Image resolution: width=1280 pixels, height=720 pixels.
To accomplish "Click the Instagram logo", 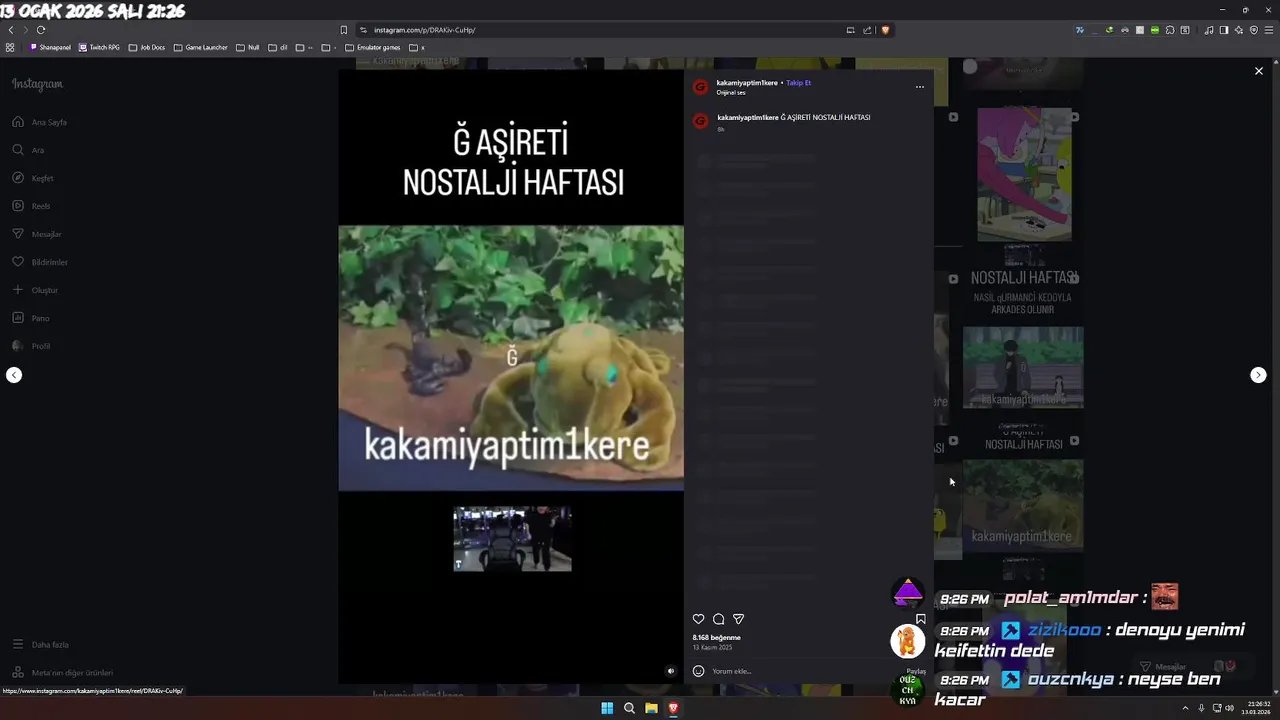I will [37, 84].
